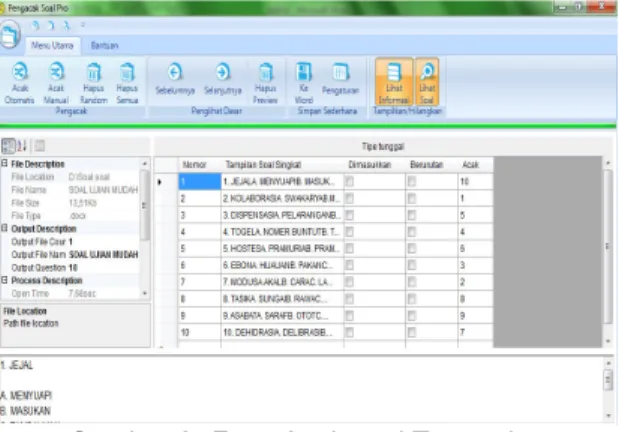Open the Pengaturan settings icon
The image size is (619, 432).
[340, 72]
